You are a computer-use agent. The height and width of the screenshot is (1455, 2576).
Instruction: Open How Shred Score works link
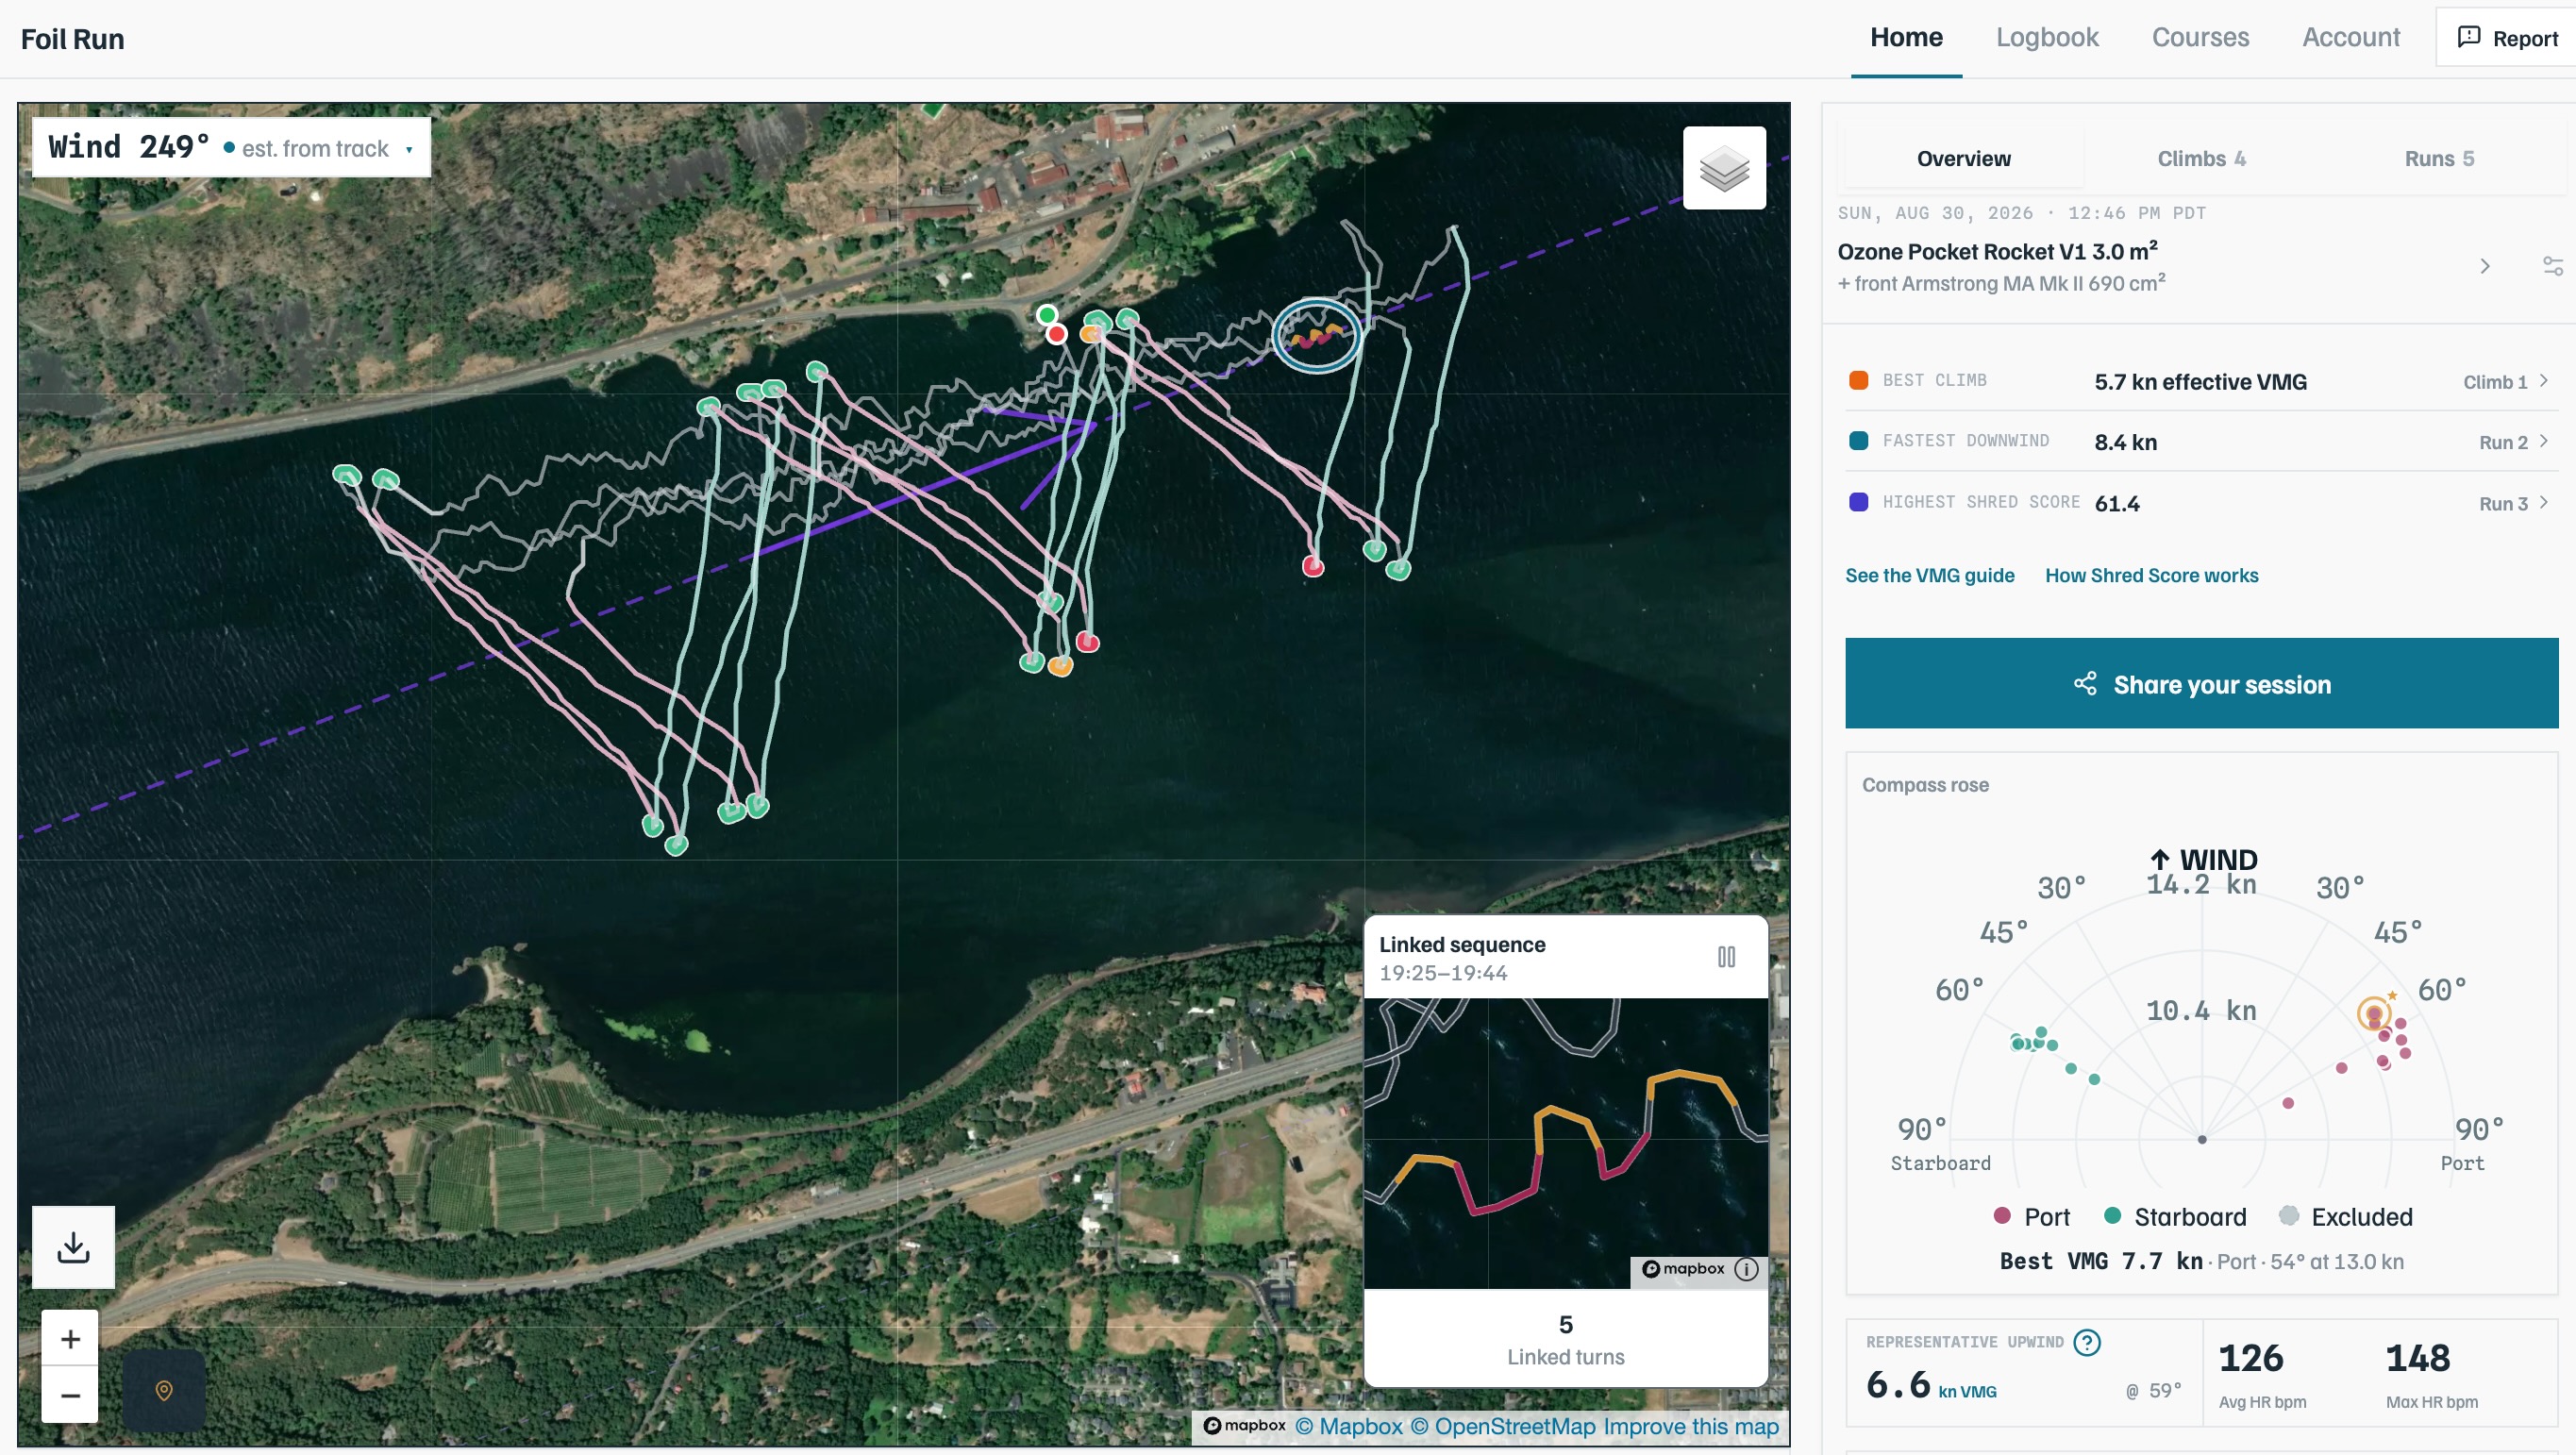(x=2151, y=575)
